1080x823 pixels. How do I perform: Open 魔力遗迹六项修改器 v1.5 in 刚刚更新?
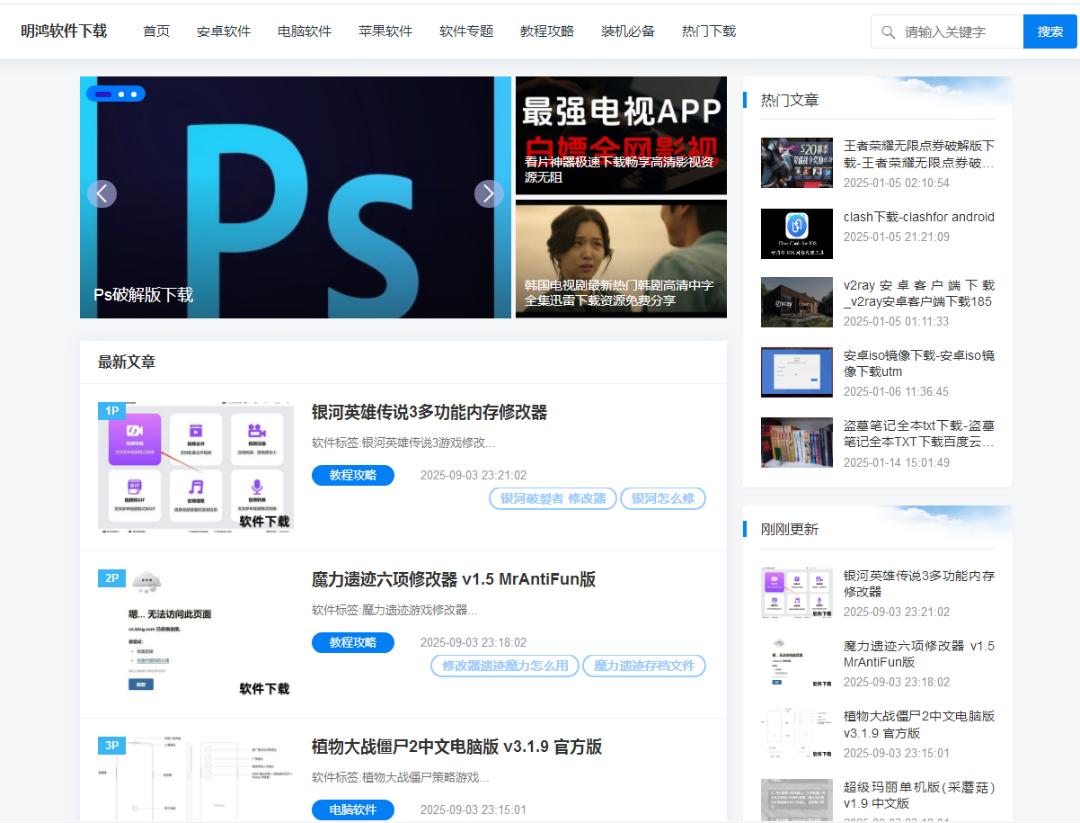919,654
